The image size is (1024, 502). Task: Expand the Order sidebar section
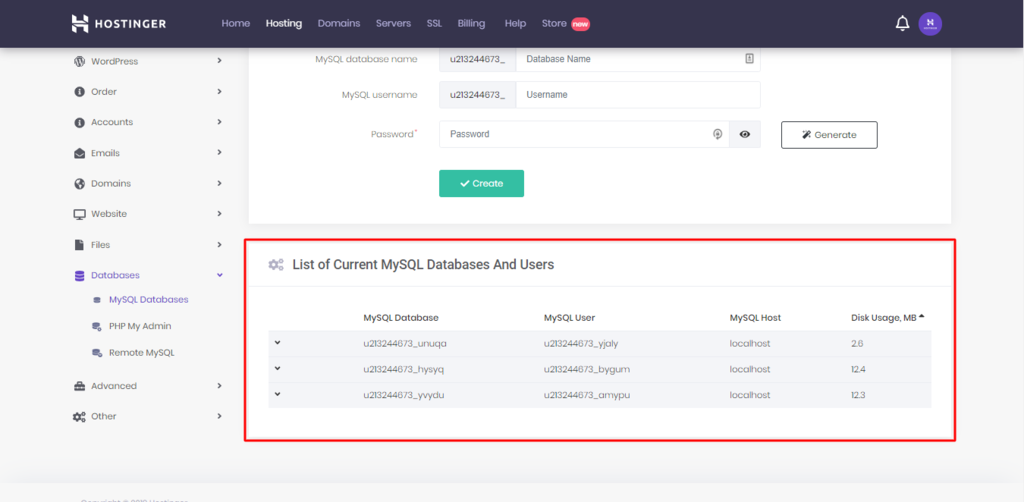coord(219,91)
